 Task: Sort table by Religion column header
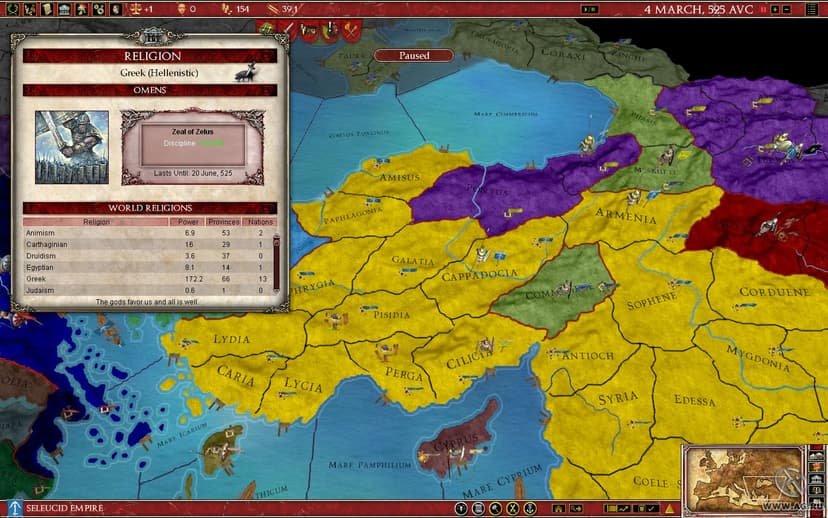(96, 222)
